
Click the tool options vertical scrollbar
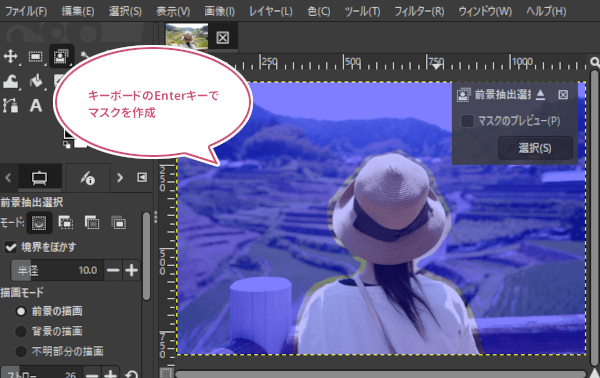point(146,256)
